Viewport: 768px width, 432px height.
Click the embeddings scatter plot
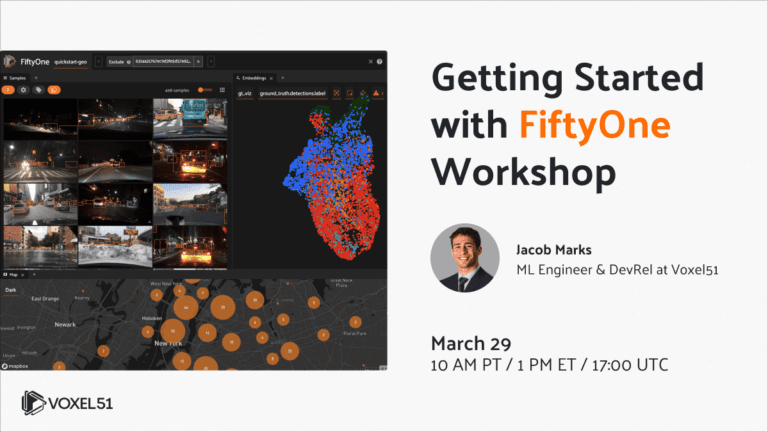[x=333, y=179]
